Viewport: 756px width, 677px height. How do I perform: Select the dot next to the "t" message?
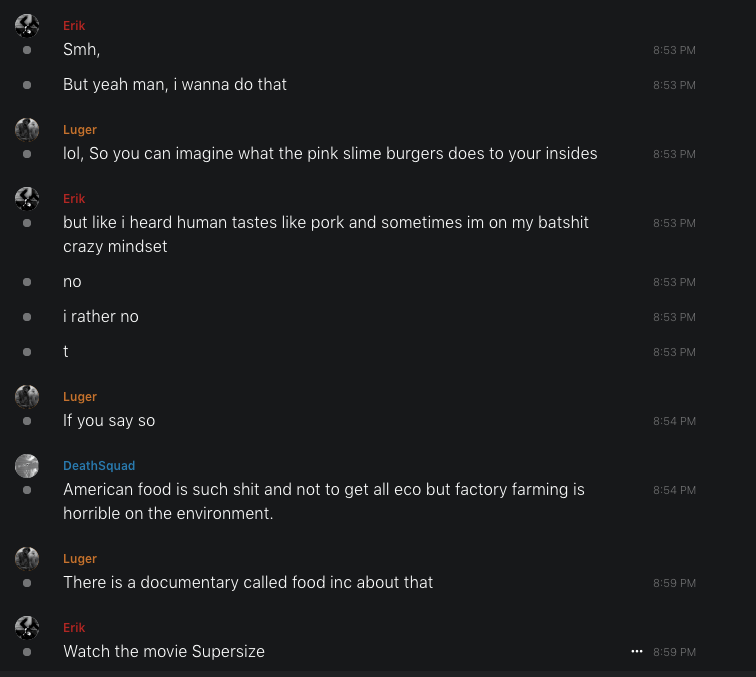[x=27, y=352]
